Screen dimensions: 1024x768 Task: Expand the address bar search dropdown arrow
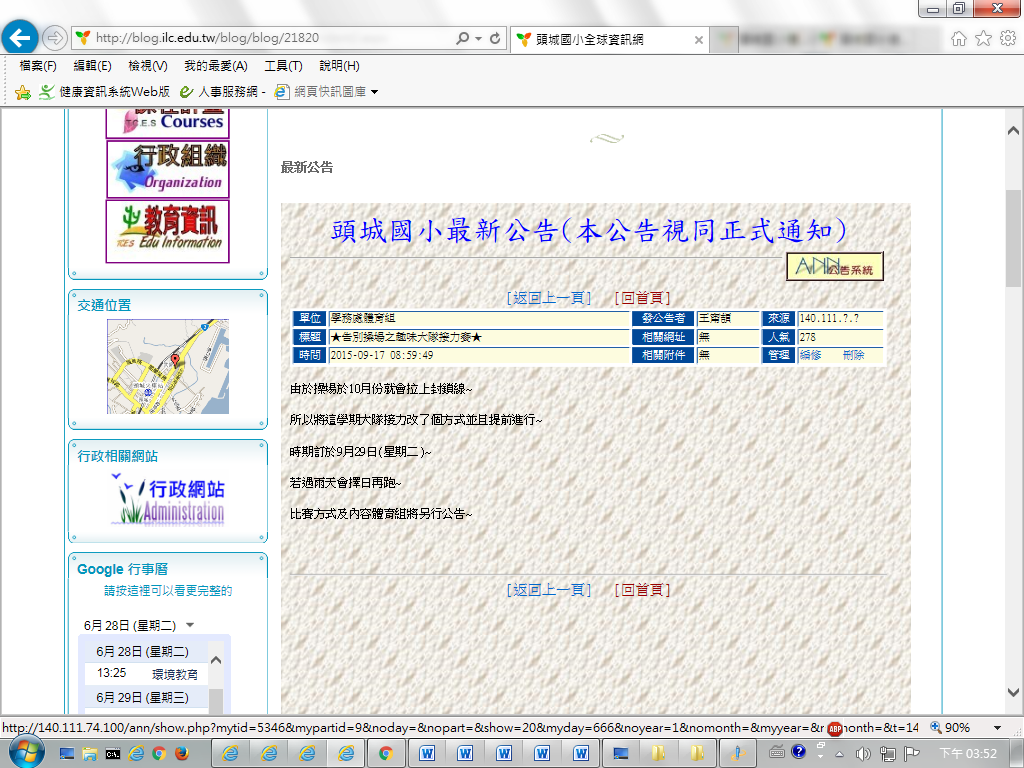click(478, 39)
